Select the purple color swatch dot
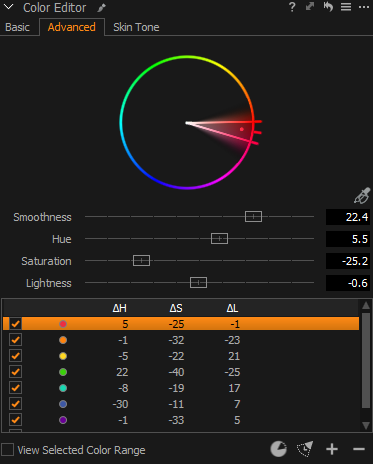373x464 pixels. (63, 420)
